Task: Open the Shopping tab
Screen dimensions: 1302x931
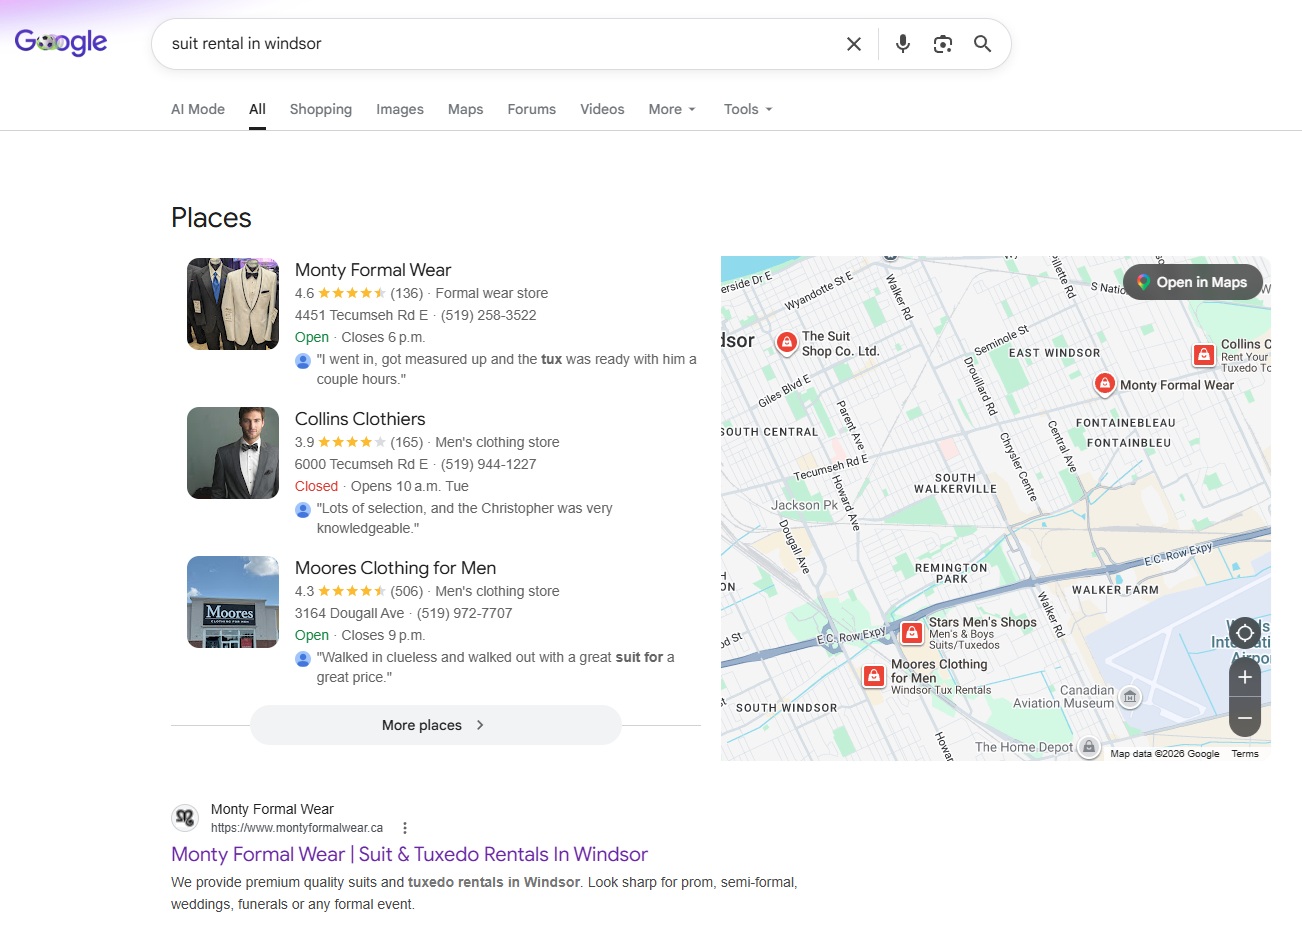Action: [321, 109]
